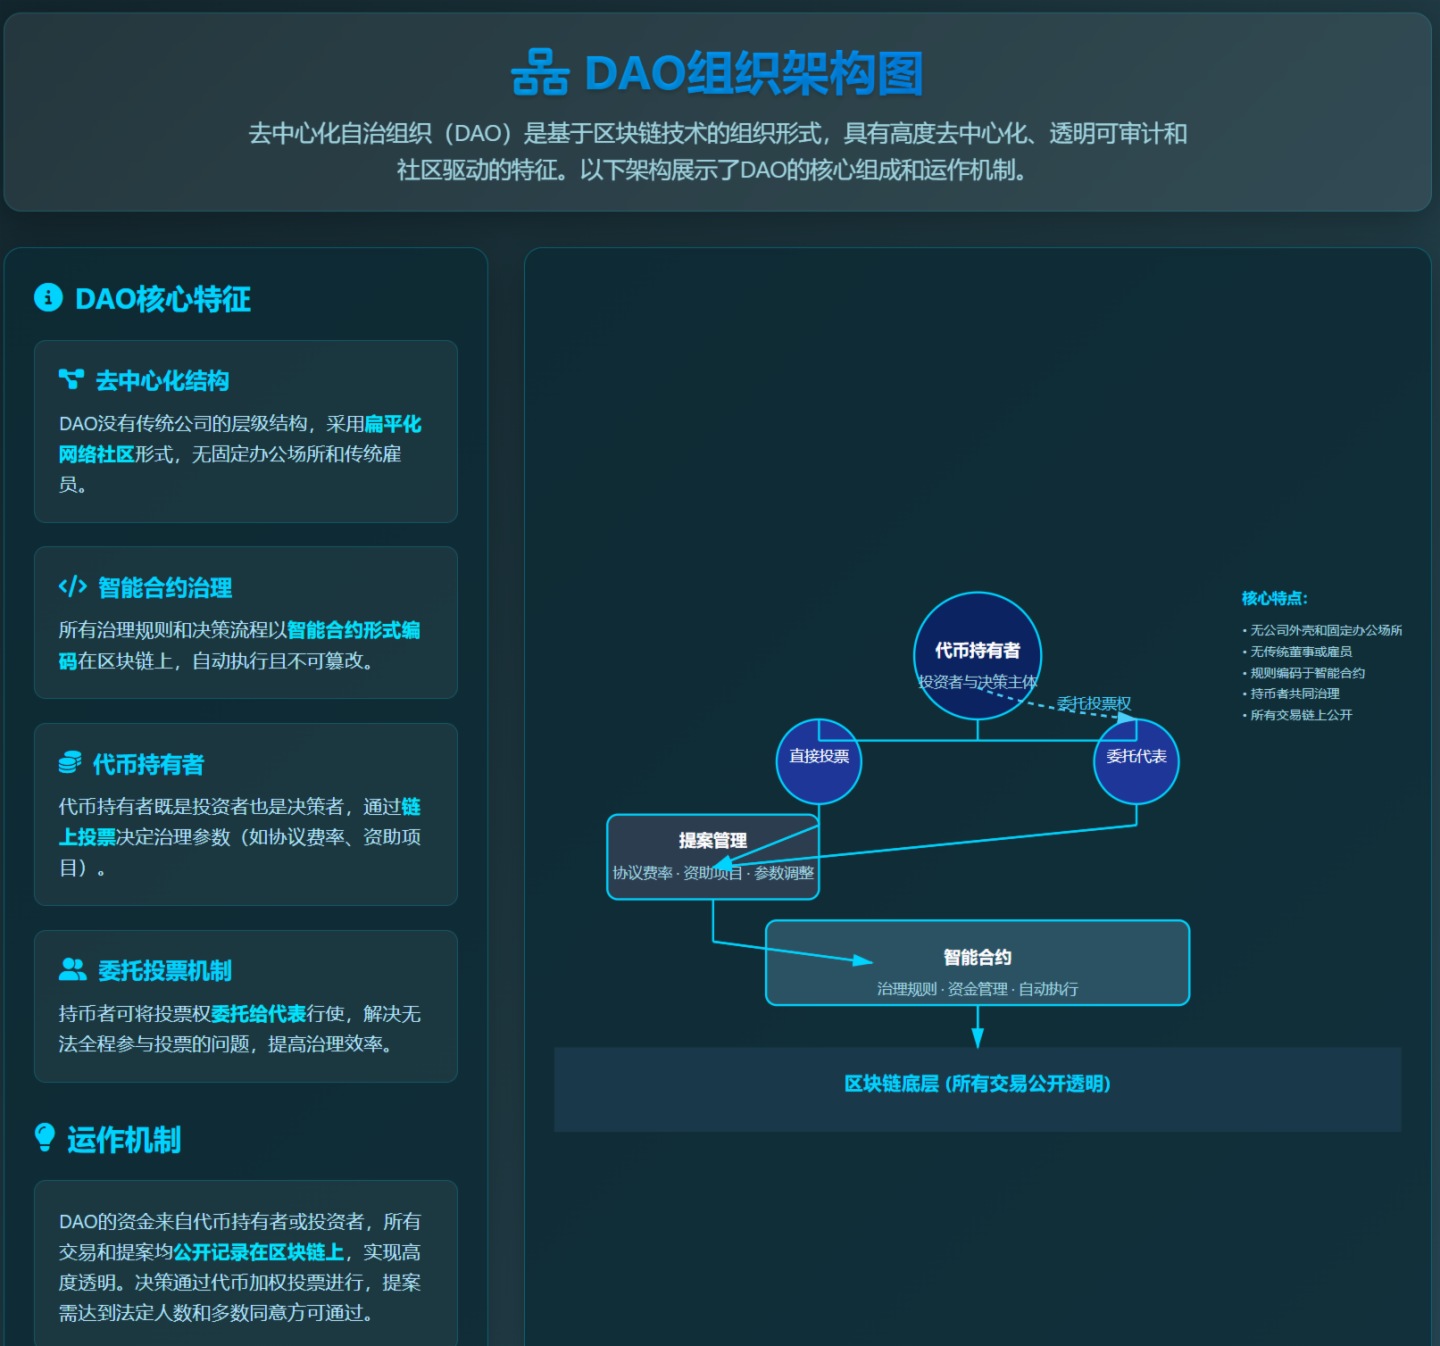Click the 提案管理 box in the diagram
1440x1346 pixels.
click(713, 856)
